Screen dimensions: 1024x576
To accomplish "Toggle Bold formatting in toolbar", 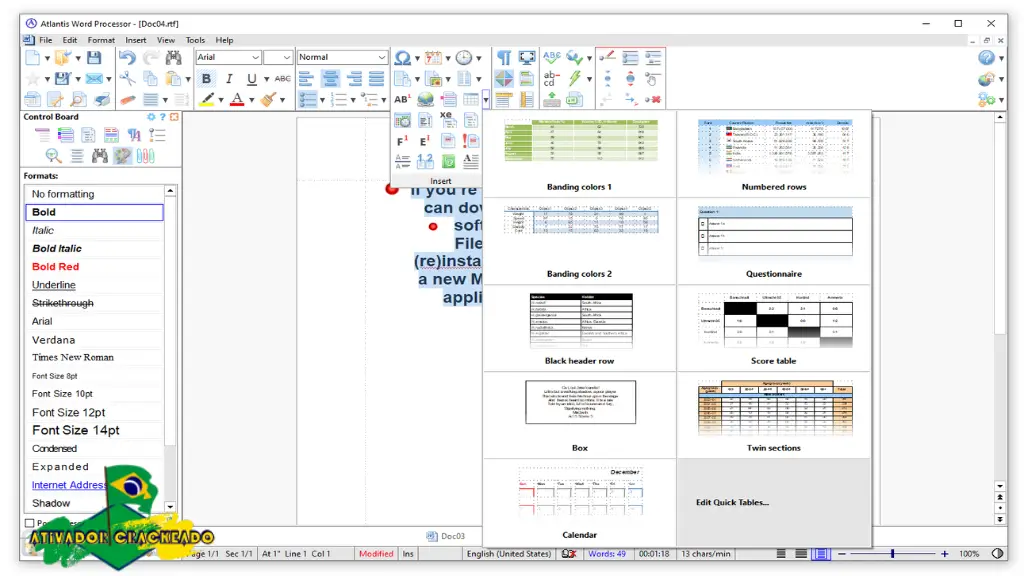I will (x=206, y=79).
